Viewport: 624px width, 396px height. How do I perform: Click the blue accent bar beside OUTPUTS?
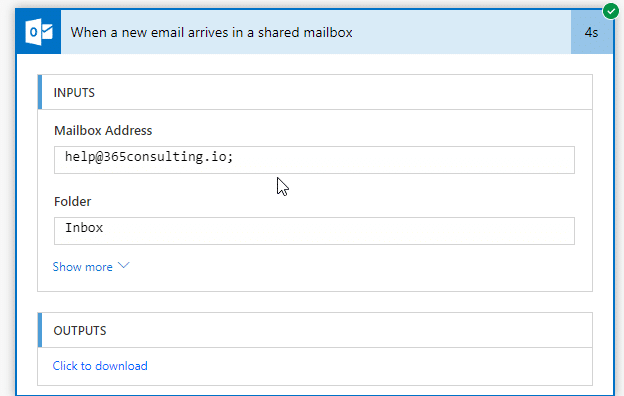pyautogui.click(x=40, y=330)
